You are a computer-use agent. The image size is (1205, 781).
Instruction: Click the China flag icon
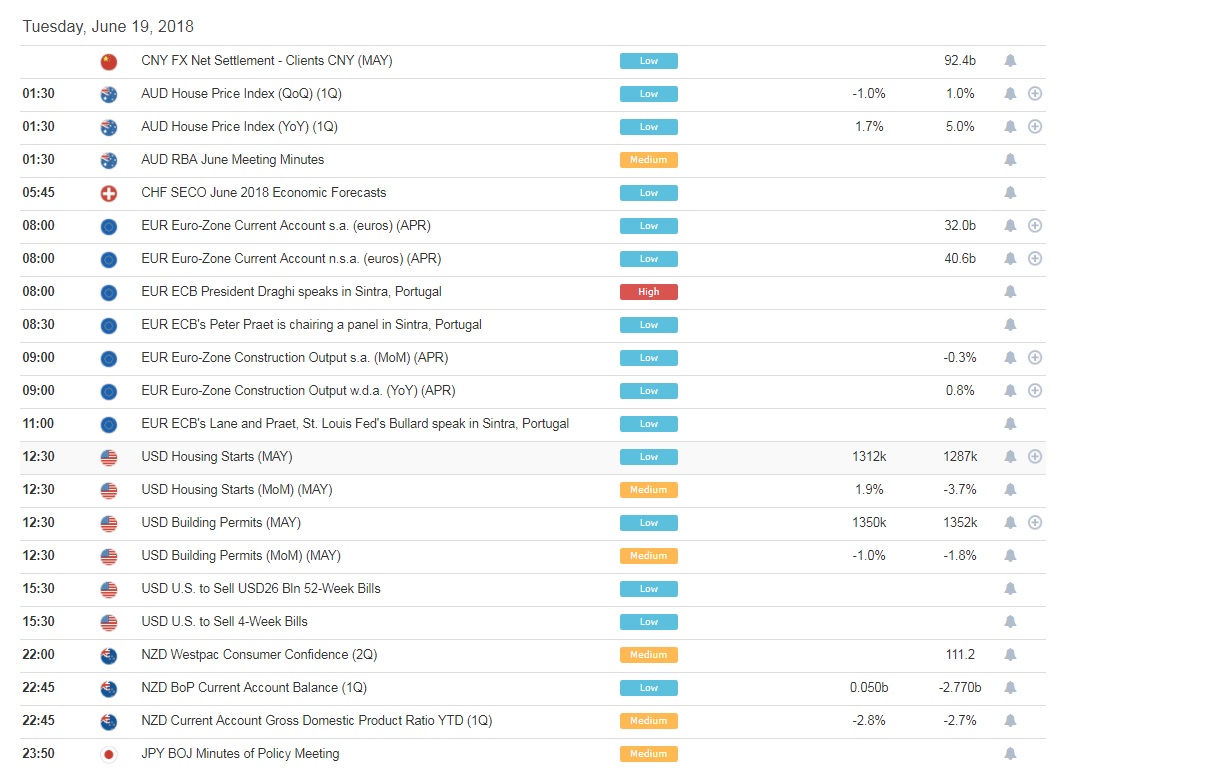coord(109,62)
